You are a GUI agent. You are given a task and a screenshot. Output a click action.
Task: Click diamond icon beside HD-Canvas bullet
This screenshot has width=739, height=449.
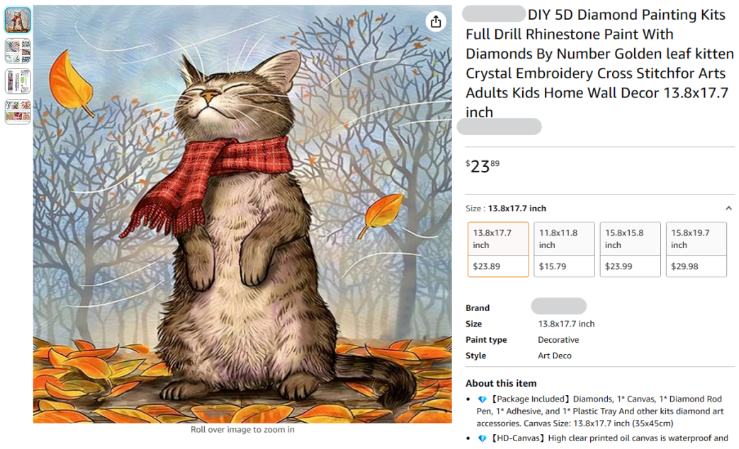pyautogui.click(x=482, y=438)
